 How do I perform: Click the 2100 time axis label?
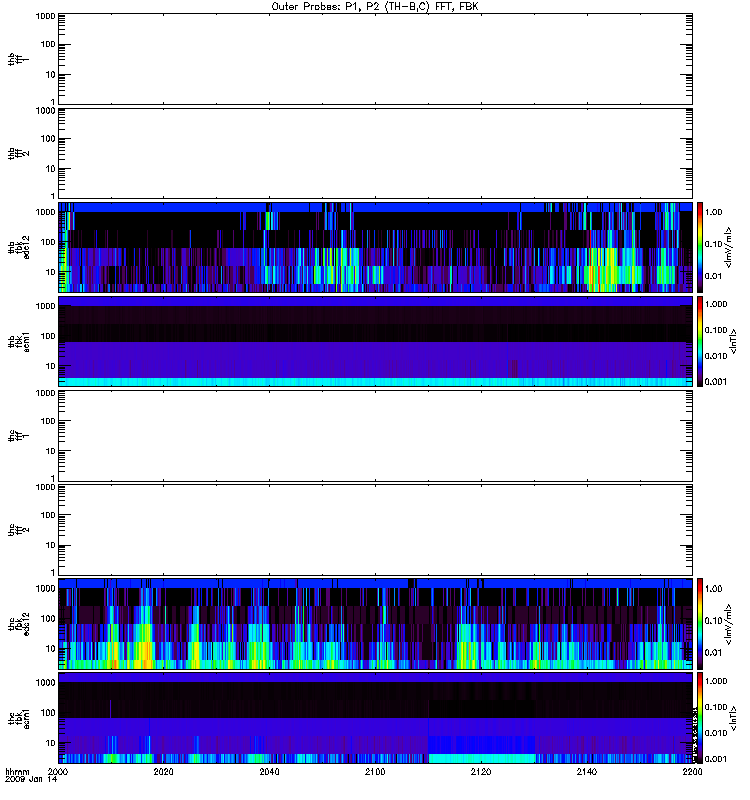click(375, 772)
